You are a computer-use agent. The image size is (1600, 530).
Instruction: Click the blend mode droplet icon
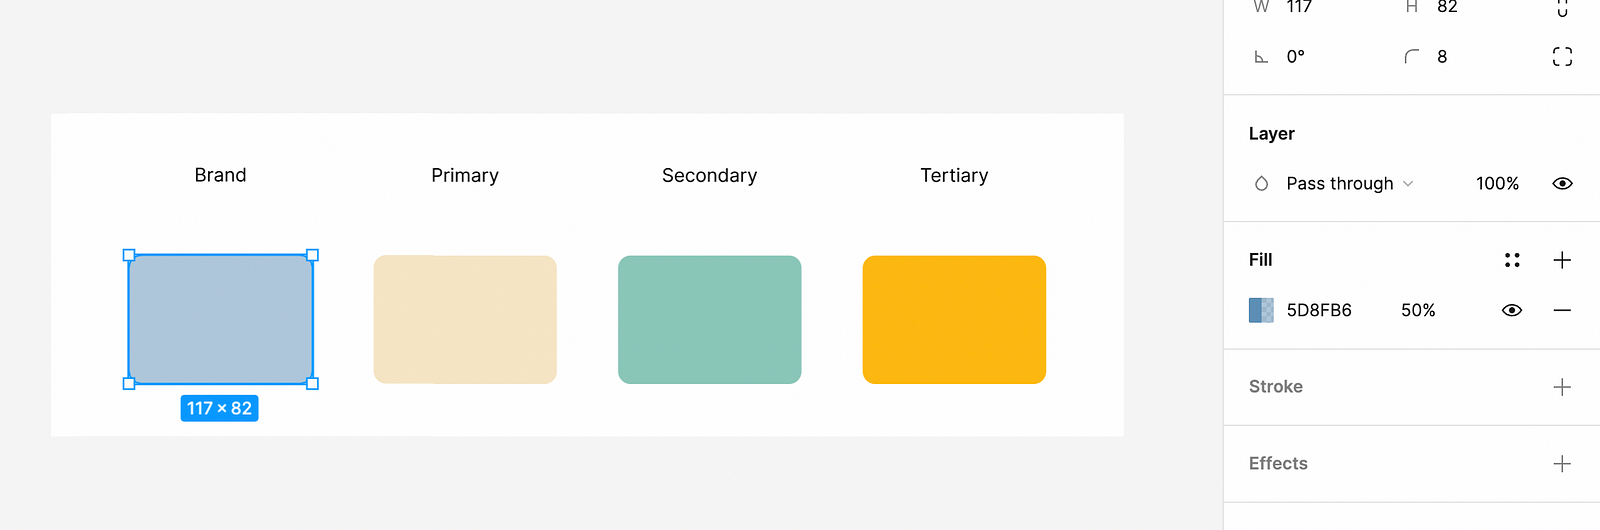(1261, 184)
